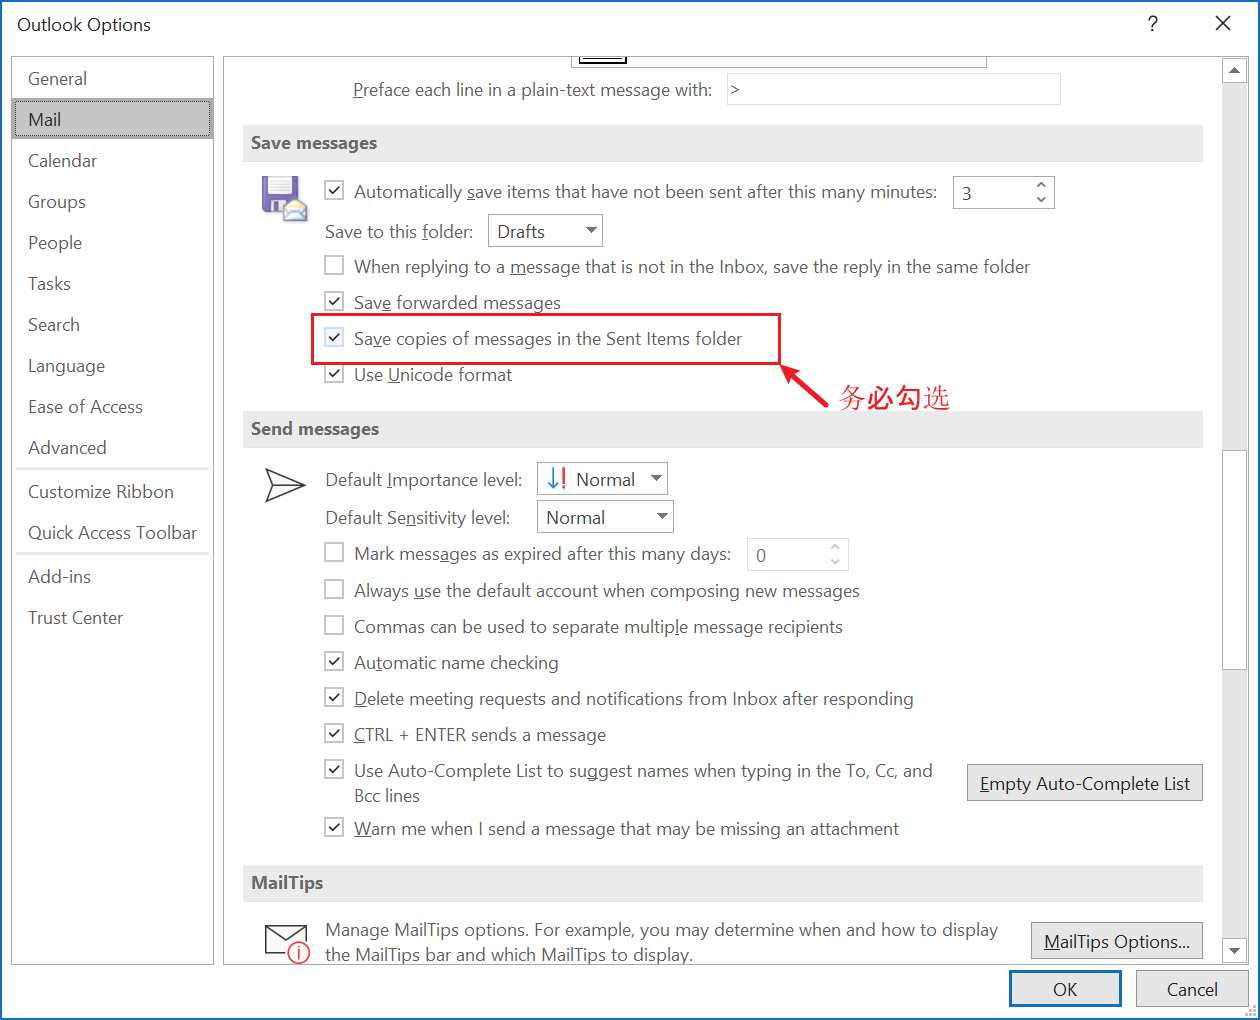Open the Customize Ribbon category
The image size is (1260, 1020).
click(x=112, y=491)
